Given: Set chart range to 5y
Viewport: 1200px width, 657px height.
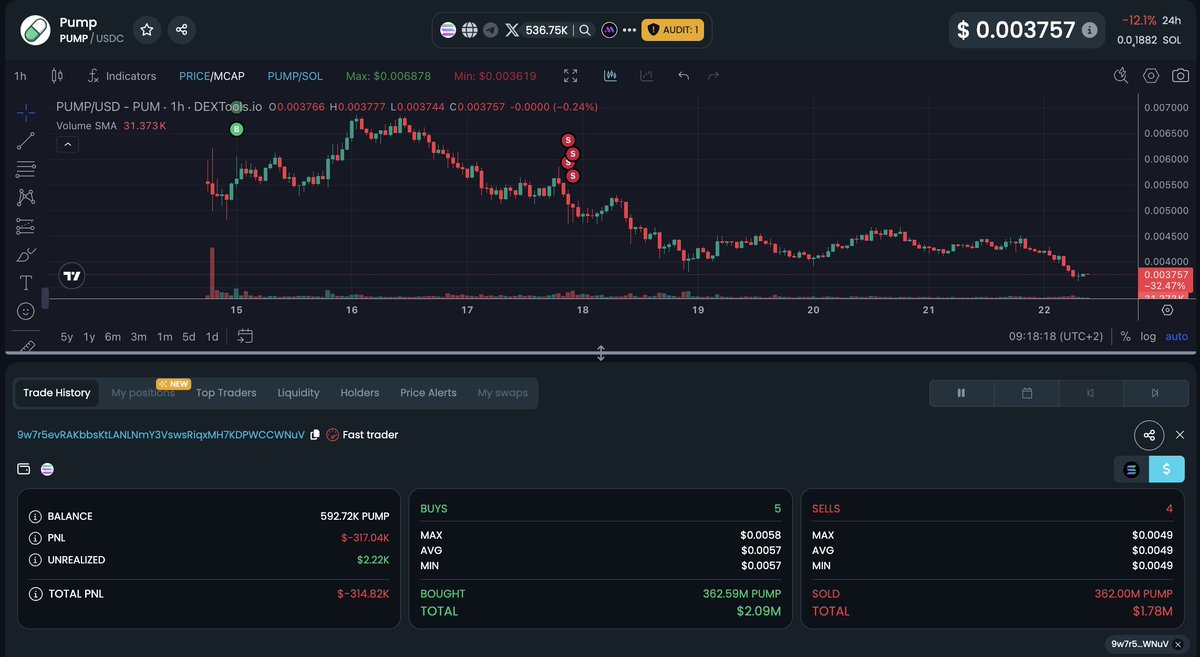Looking at the screenshot, I should point(66,337).
